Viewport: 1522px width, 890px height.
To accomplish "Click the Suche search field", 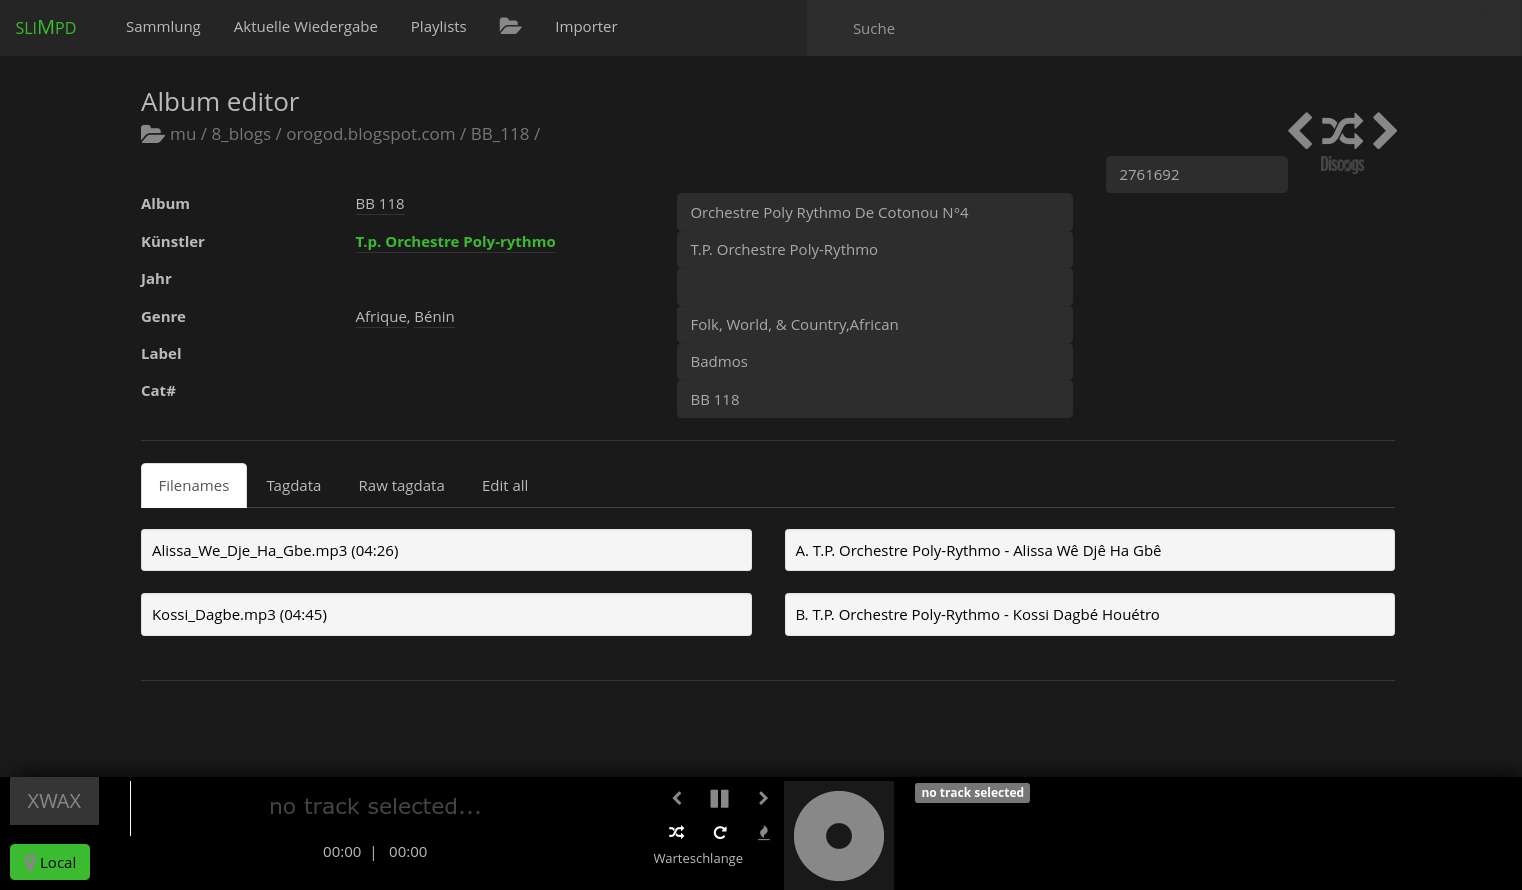I will coord(1160,29).
